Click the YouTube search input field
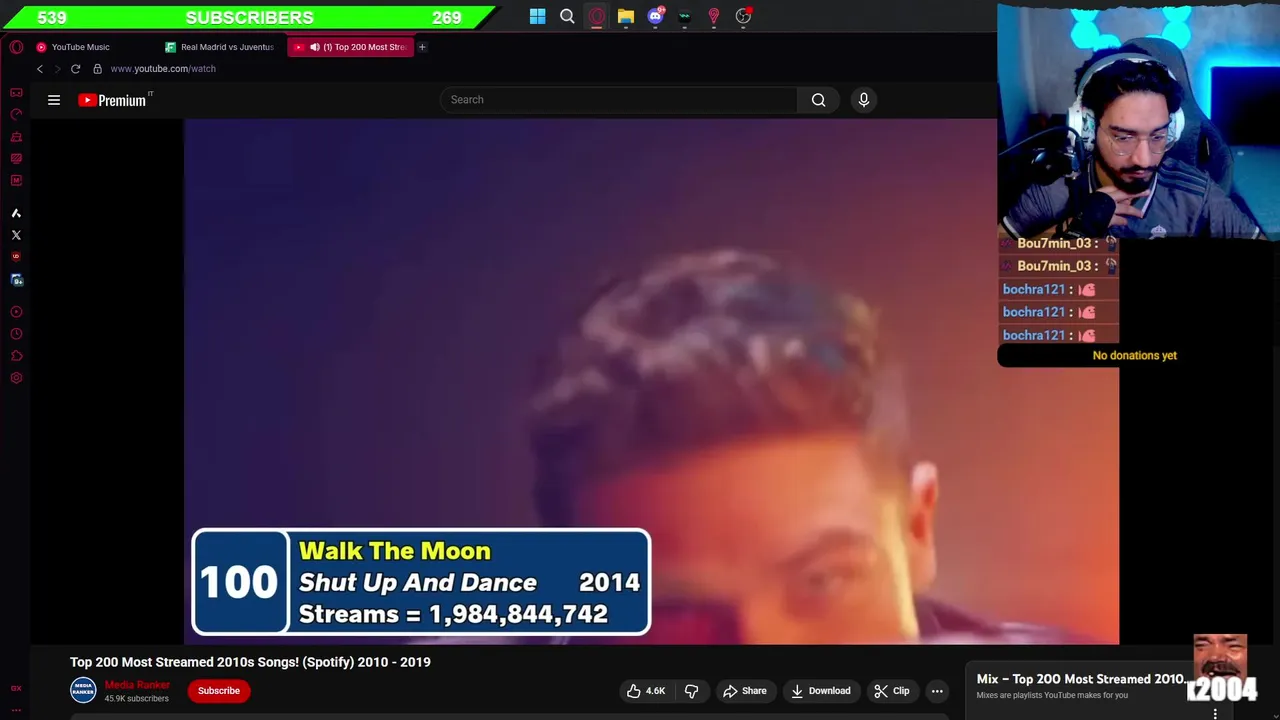 [618, 100]
